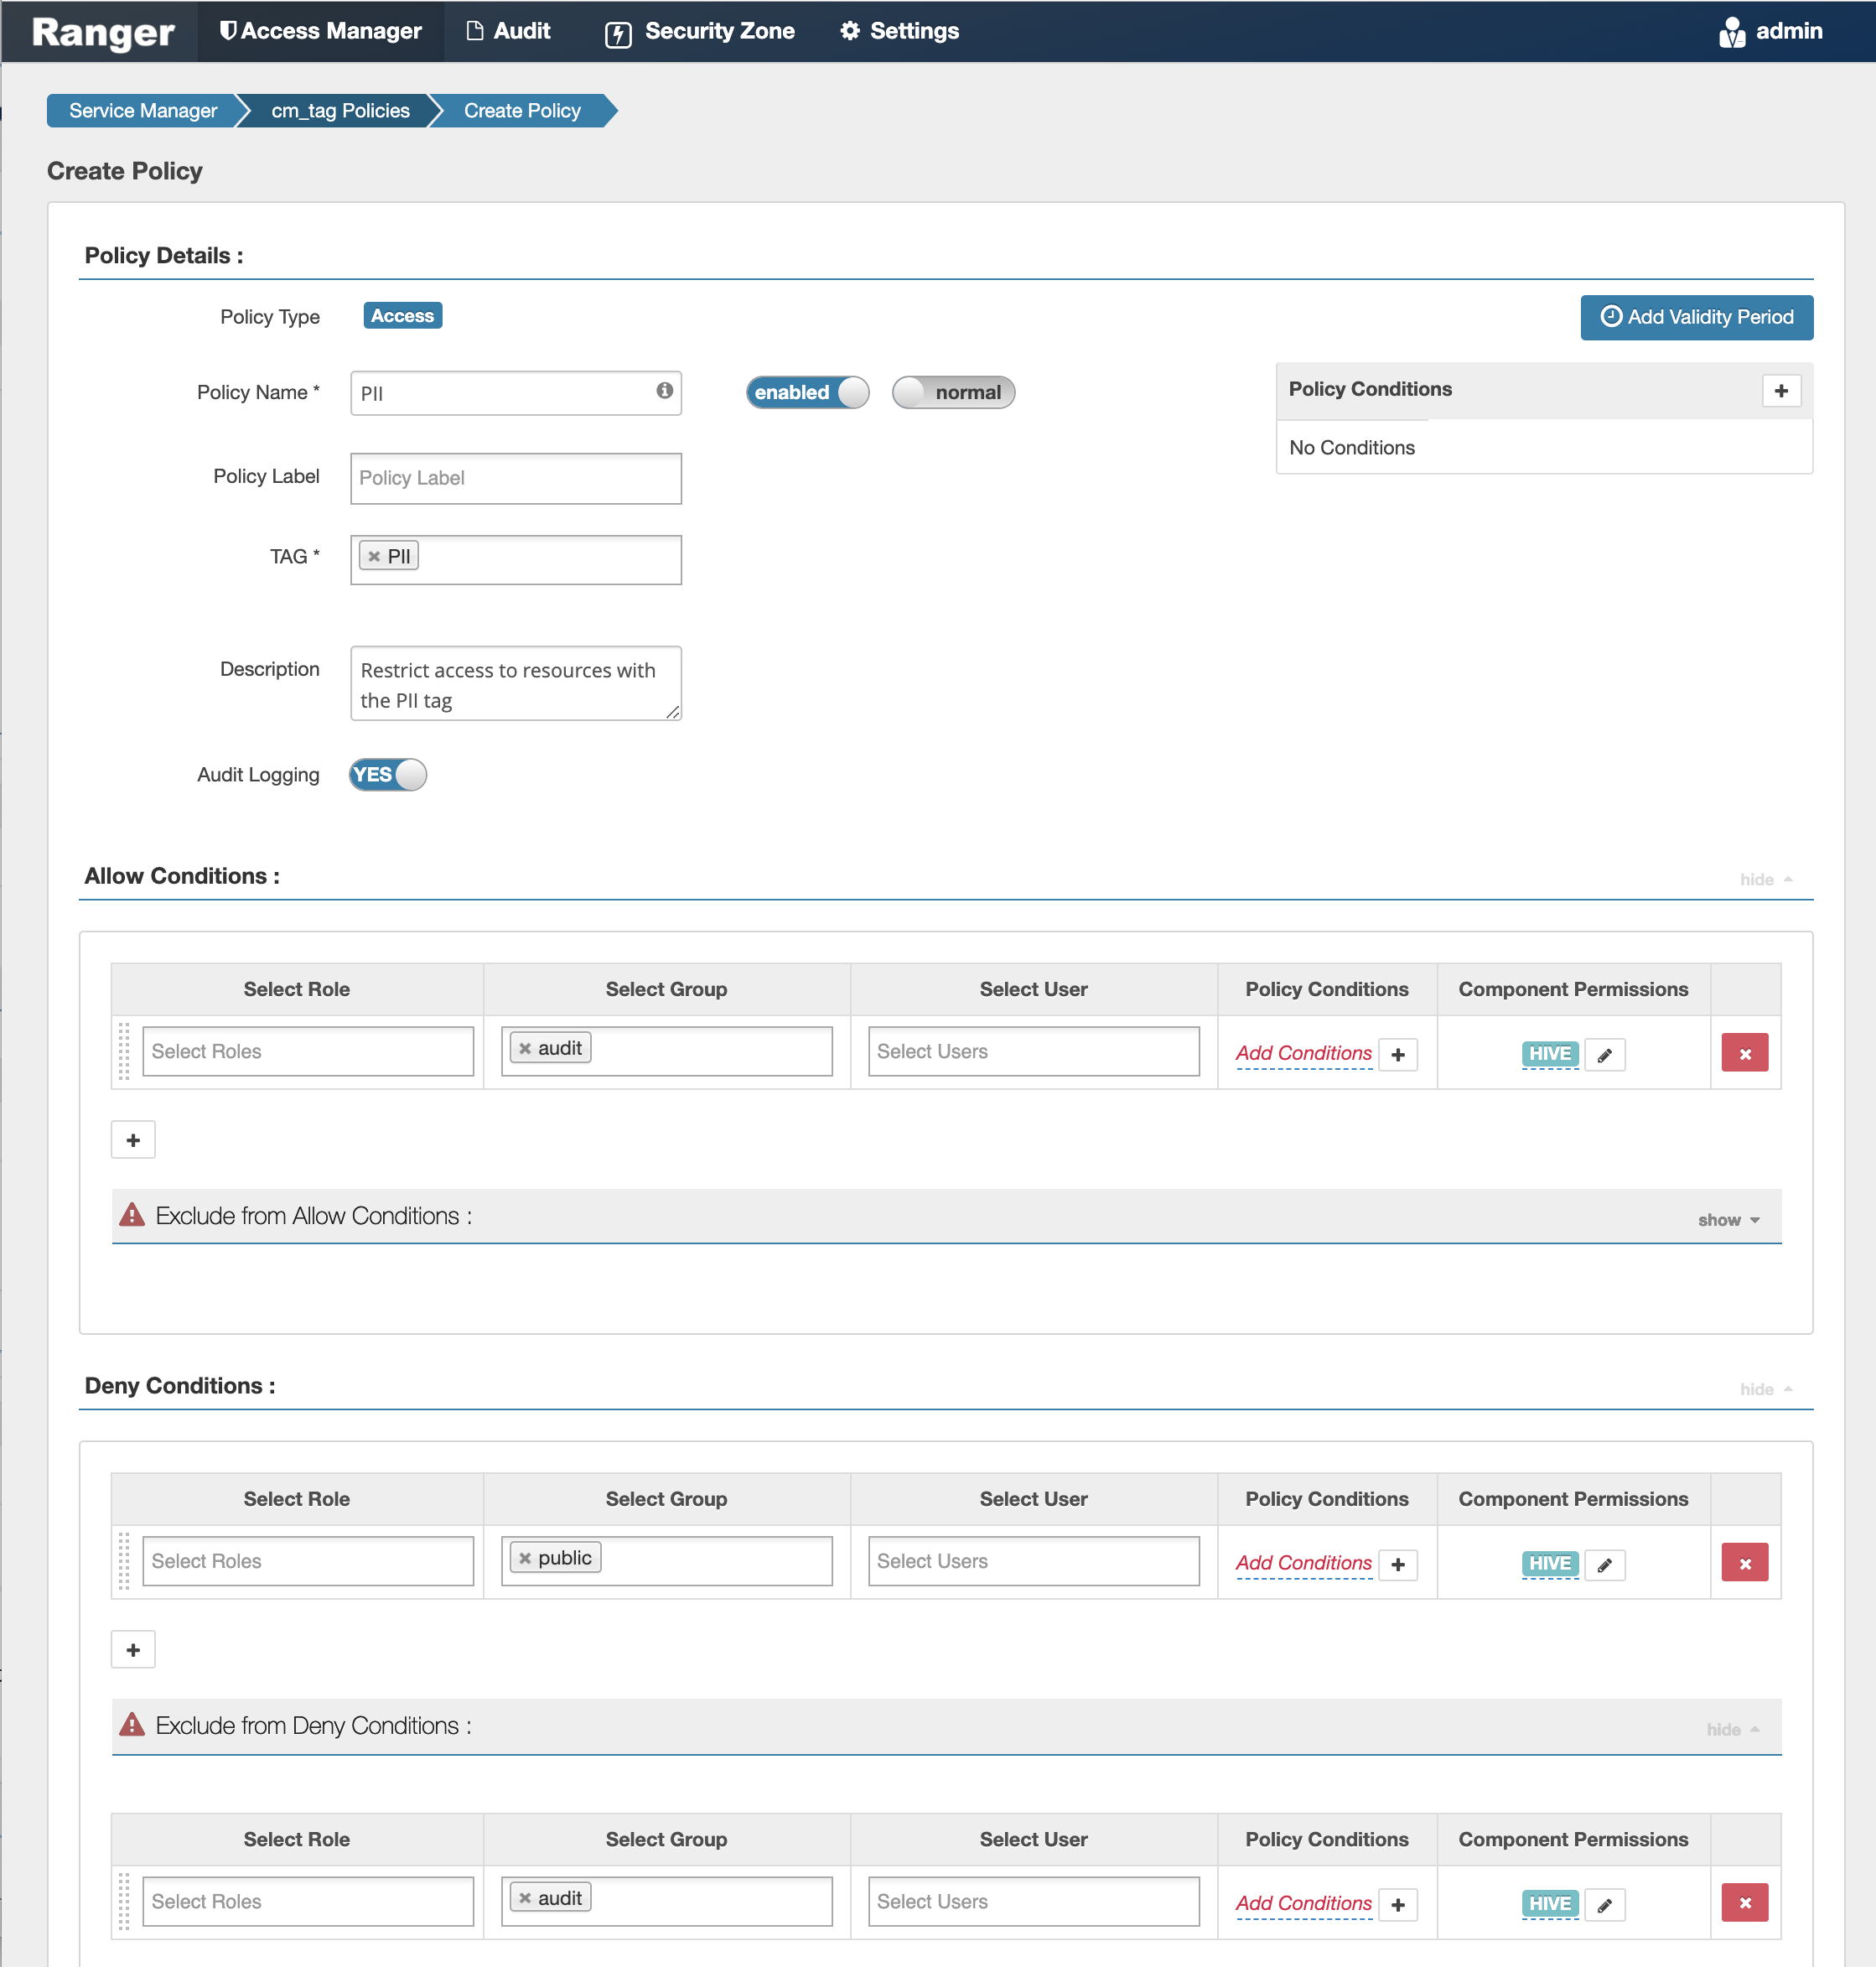This screenshot has width=1876, height=1967.
Task: Toggle the normal override switch
Action: pos(952,392)
